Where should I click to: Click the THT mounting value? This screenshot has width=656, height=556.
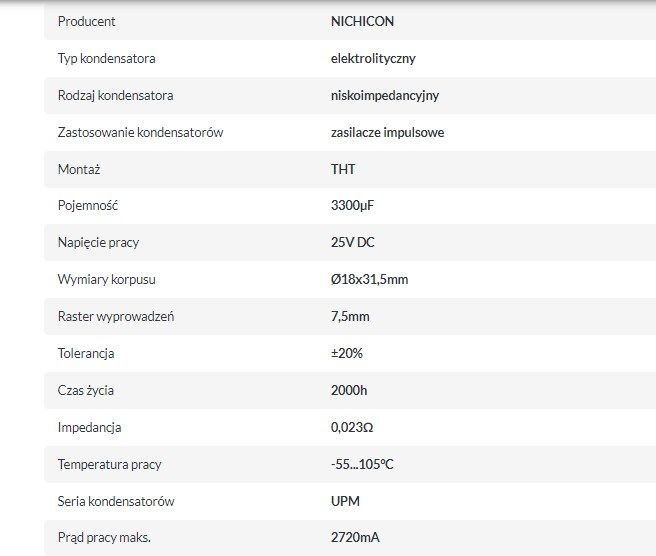tap(343, 169)
